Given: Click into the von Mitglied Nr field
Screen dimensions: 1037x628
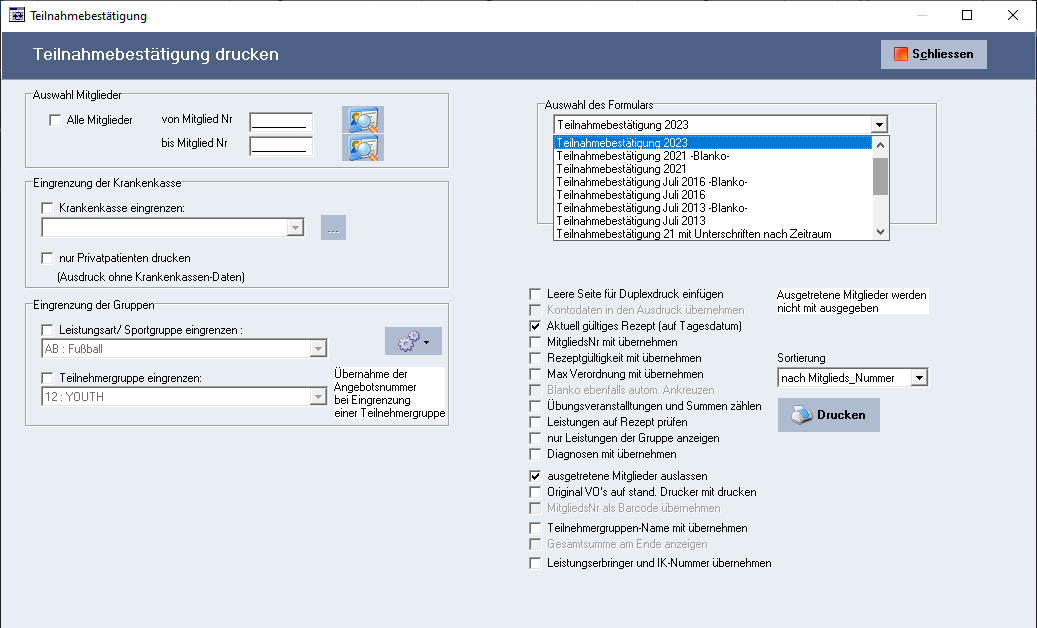Looking at the screenshot, I should (281, 122).
